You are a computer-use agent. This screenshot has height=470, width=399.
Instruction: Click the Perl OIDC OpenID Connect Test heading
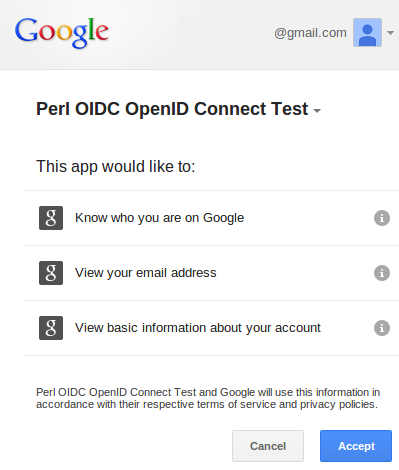point(172,109)
